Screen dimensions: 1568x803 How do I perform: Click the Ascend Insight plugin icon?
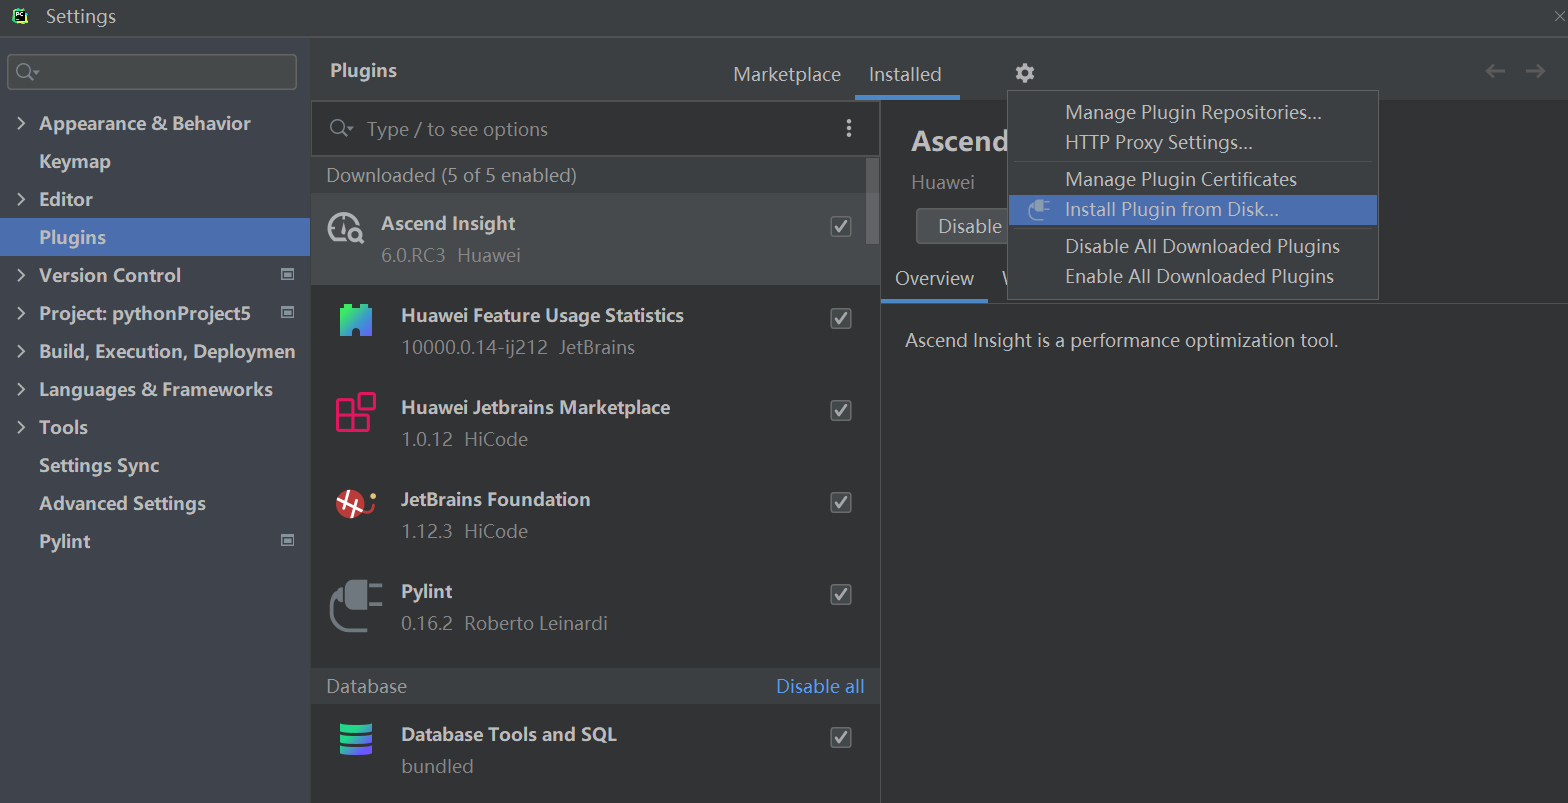346,229
